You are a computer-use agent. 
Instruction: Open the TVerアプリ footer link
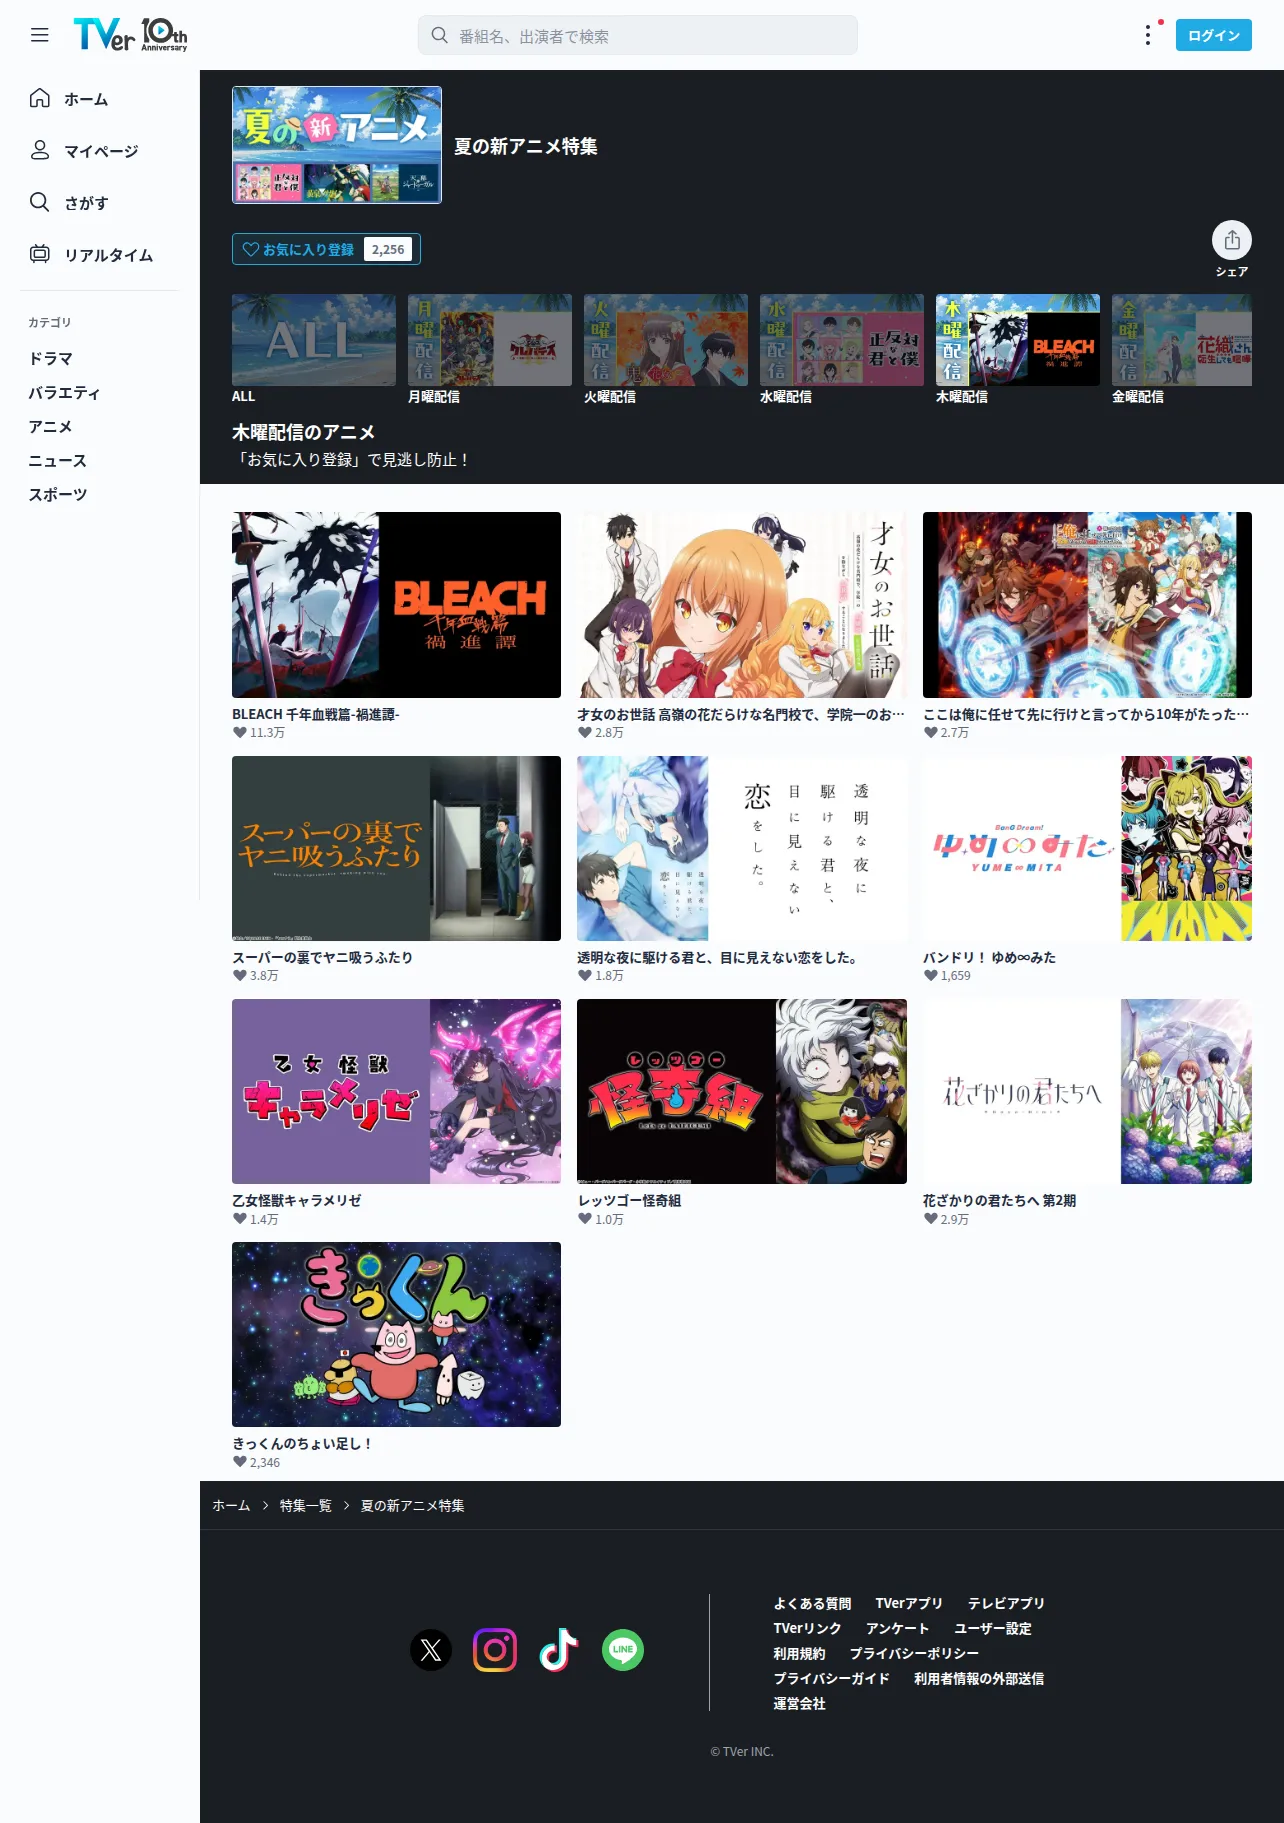pyautogui.click(x=909, y=1603)
